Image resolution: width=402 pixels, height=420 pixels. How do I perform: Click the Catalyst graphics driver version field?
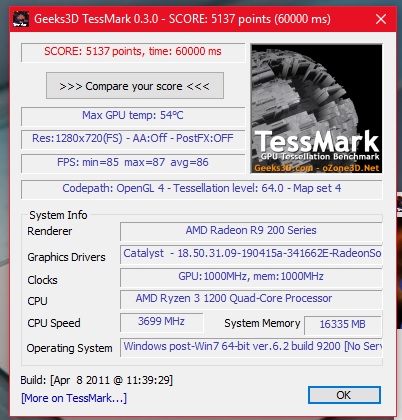click(251, 254)
